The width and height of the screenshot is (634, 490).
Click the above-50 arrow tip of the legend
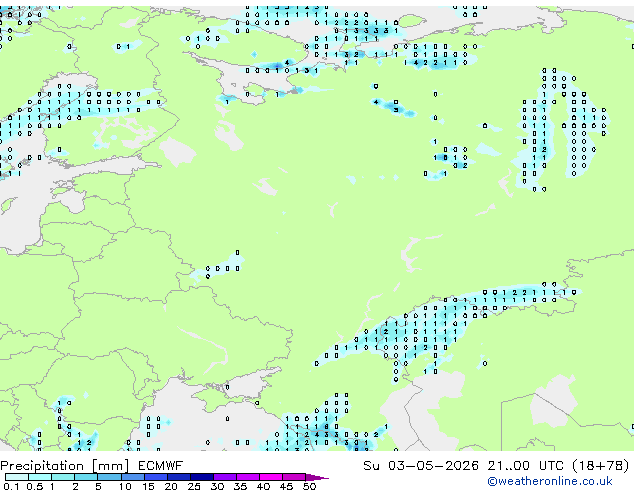point(317,477)
